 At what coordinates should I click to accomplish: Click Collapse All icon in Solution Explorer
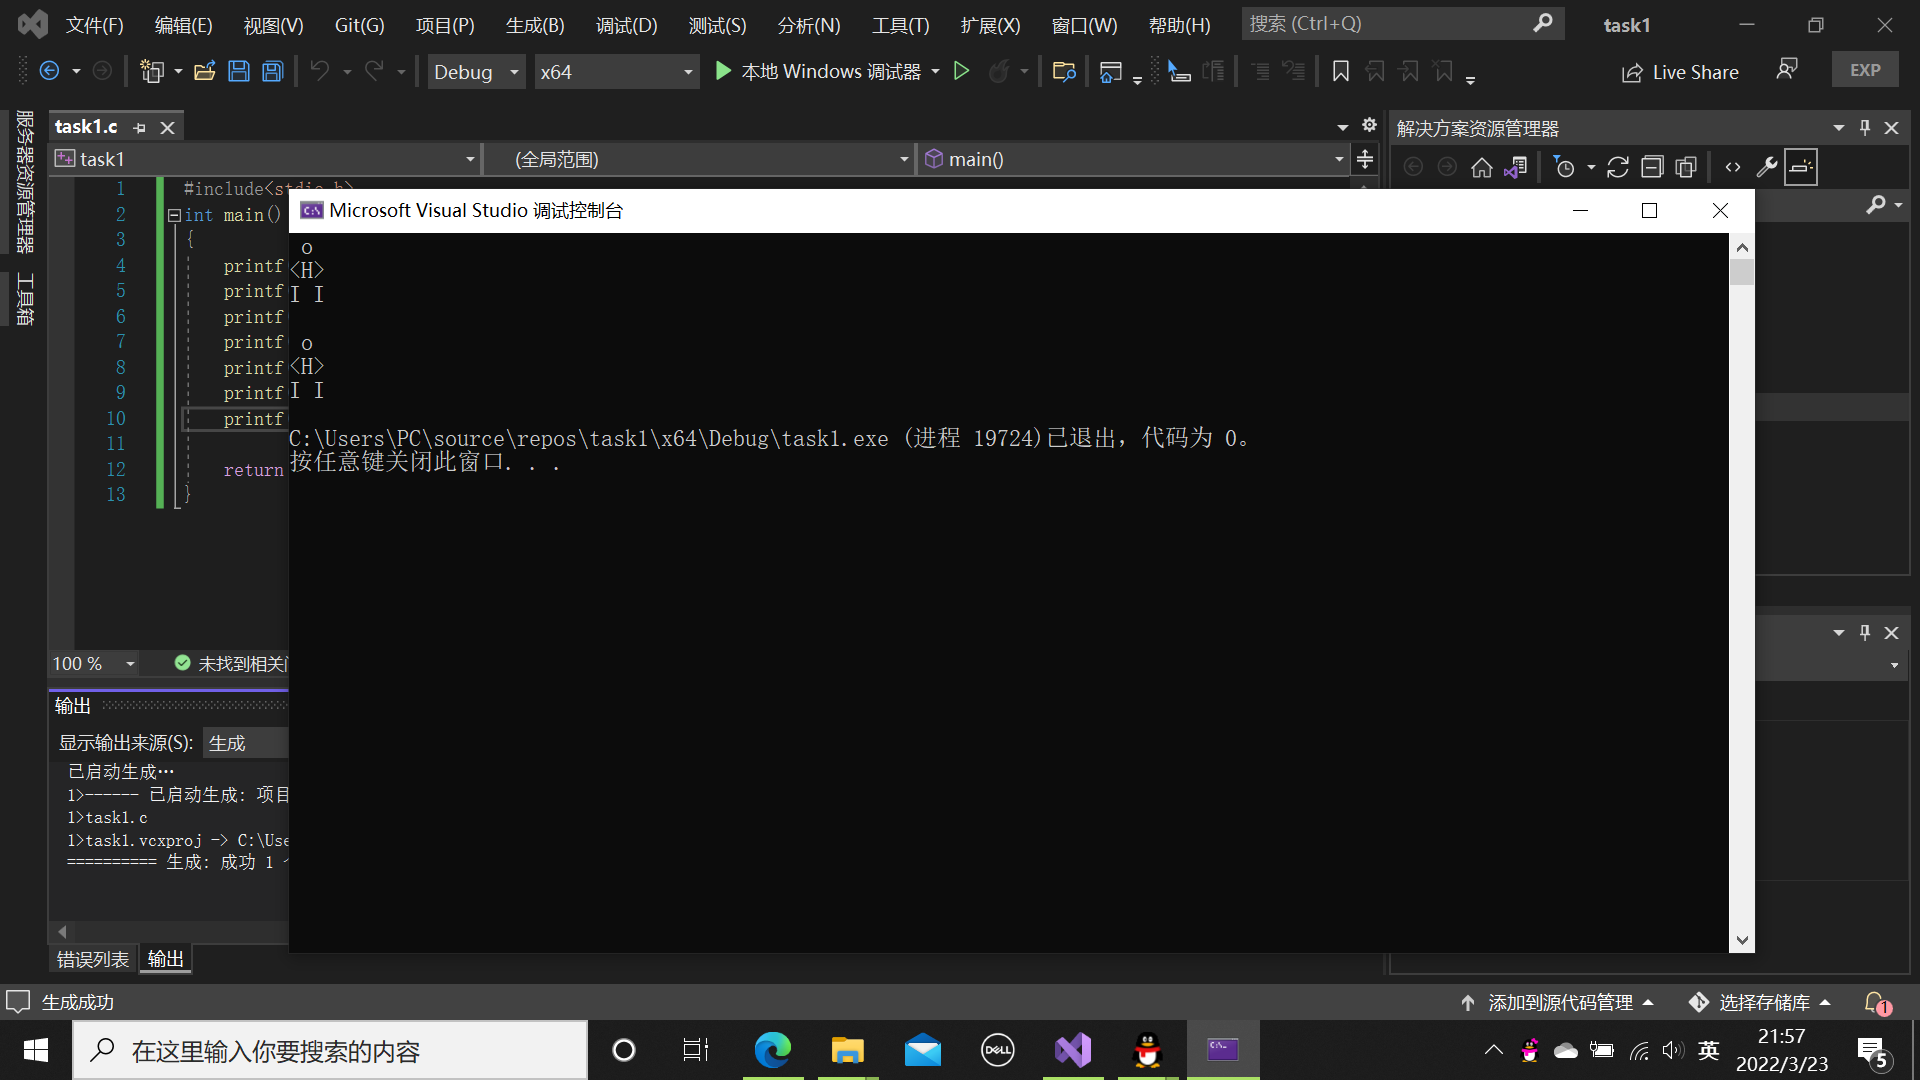(x=1652, y=167)
